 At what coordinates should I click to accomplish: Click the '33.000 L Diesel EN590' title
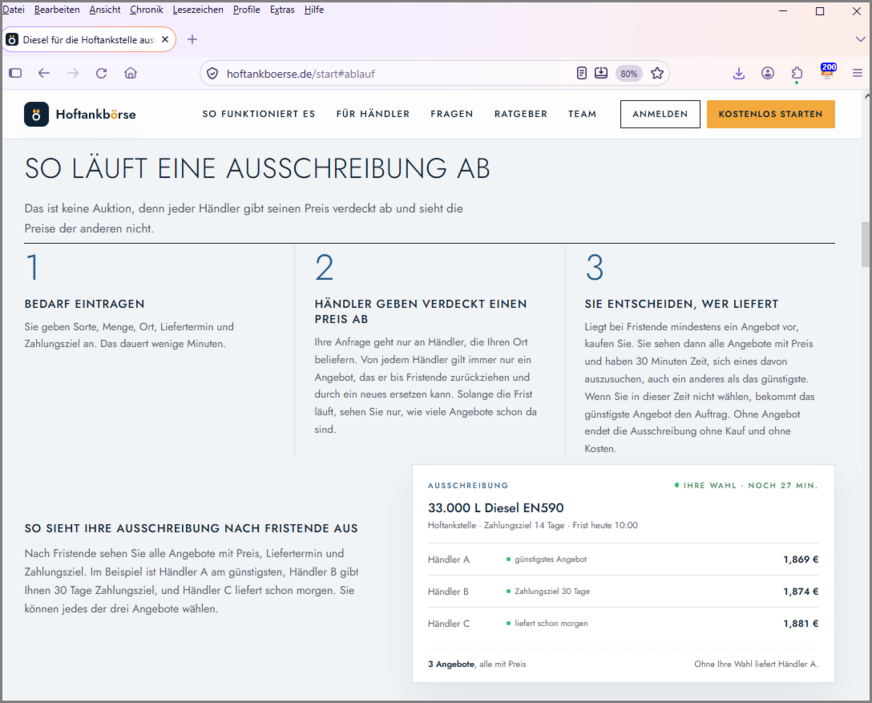pos(496,508)
